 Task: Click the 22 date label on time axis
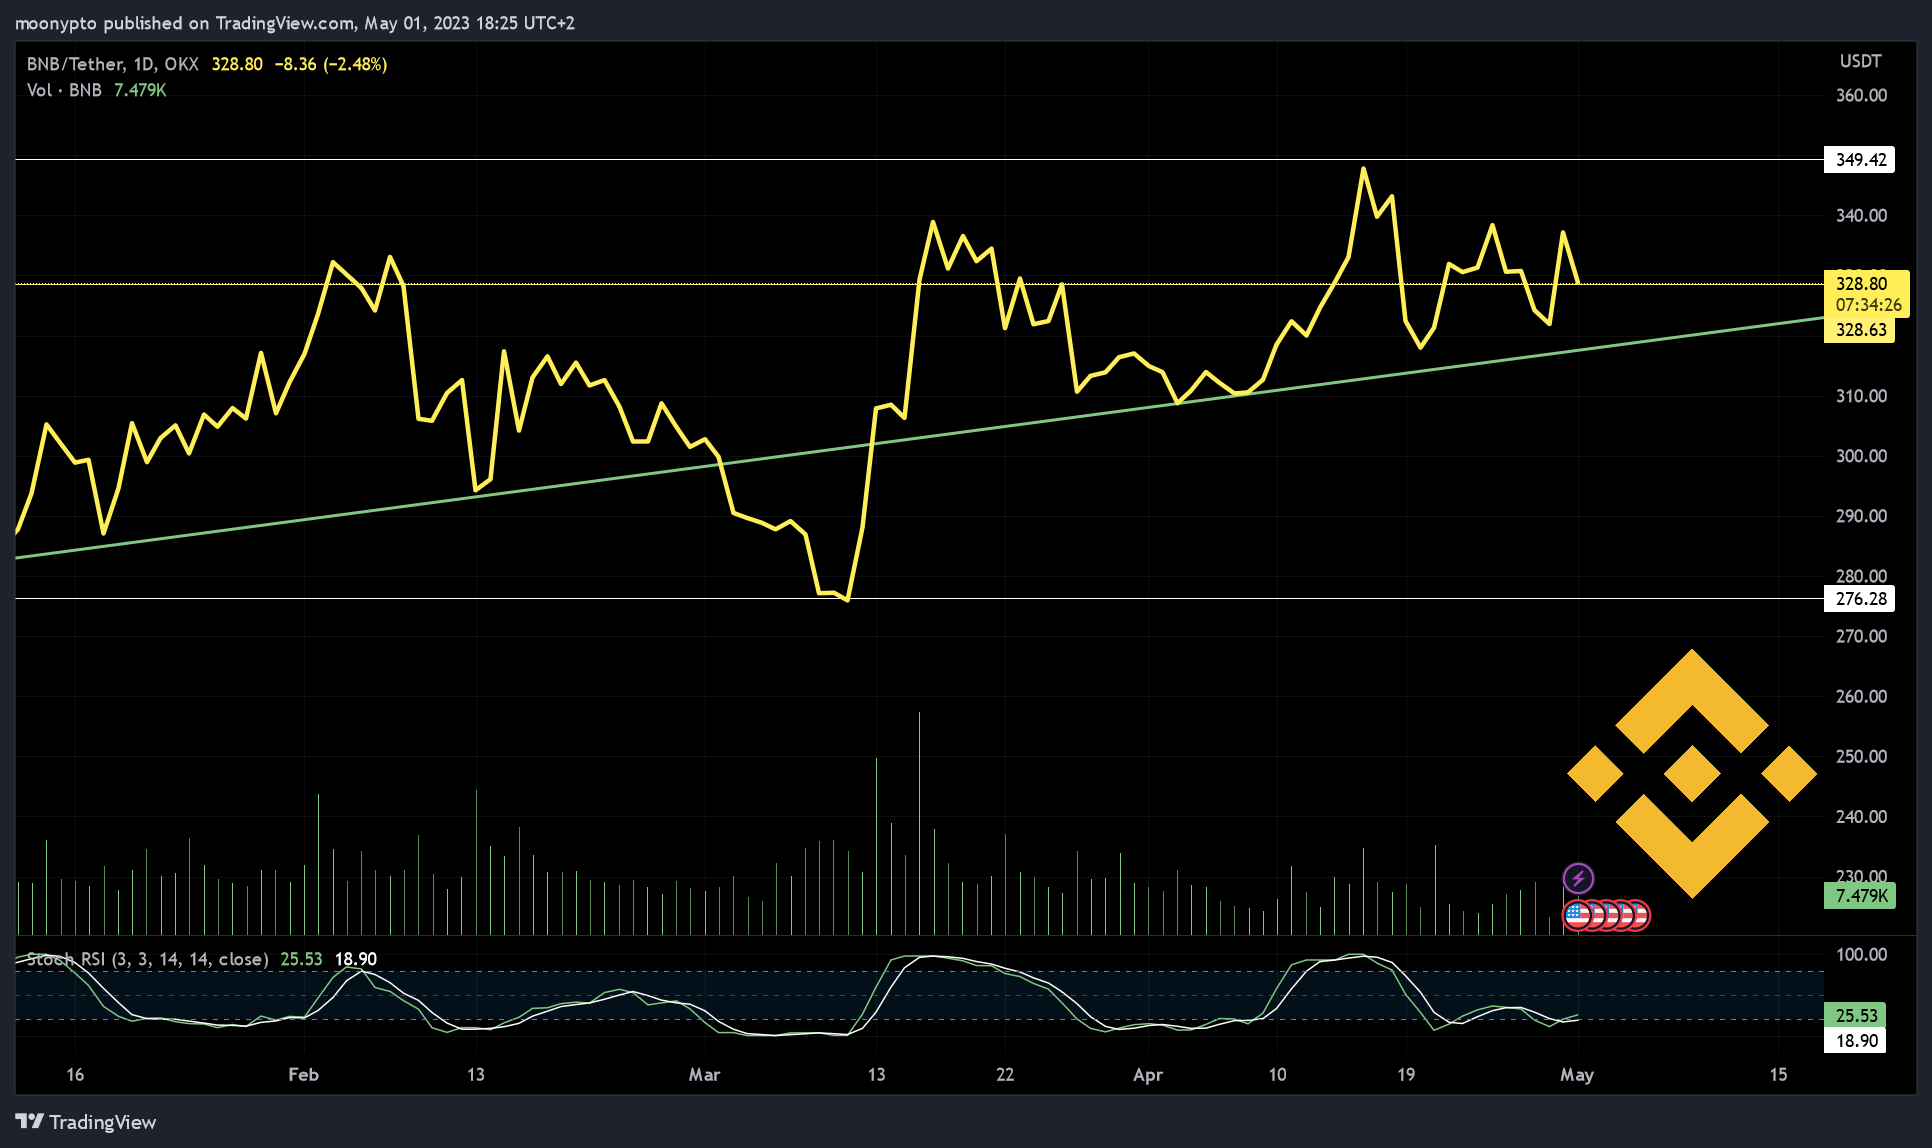1005,1075
